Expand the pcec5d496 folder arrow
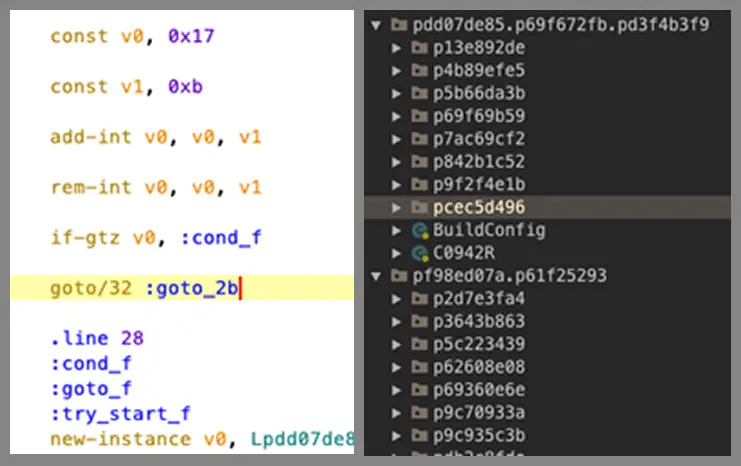The height and width of the screenshot is (466, 741). coord(396,207)
